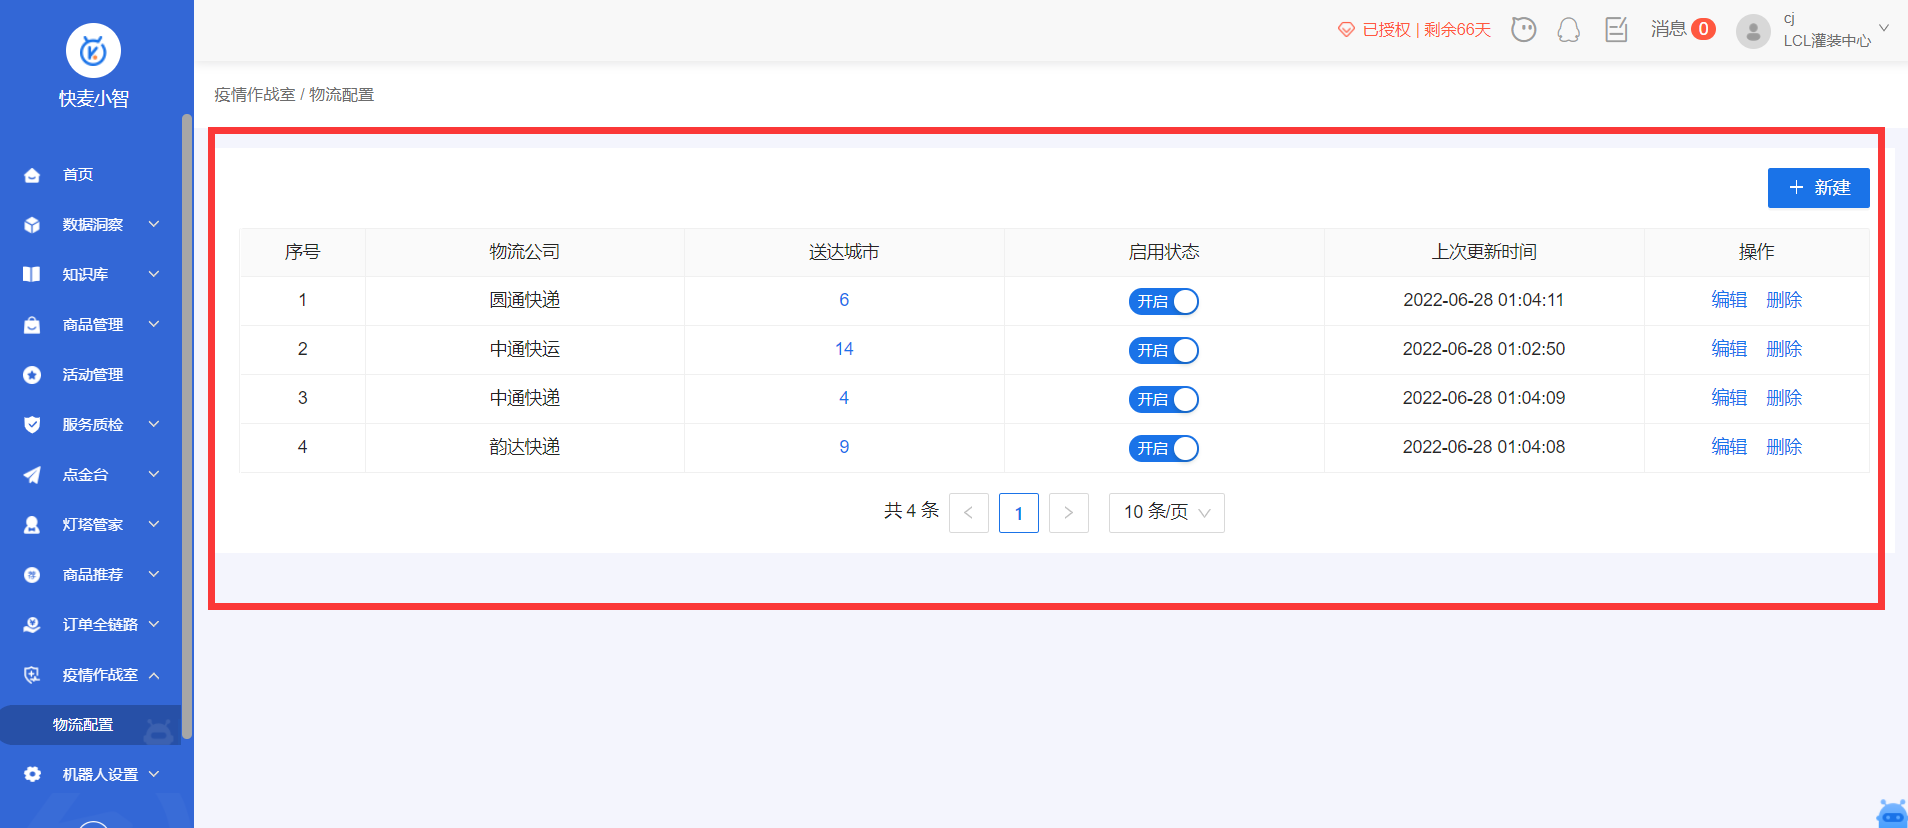Click the notes edit icon in header
This screenshot has width=1908, height=828.
[1616, 29]
